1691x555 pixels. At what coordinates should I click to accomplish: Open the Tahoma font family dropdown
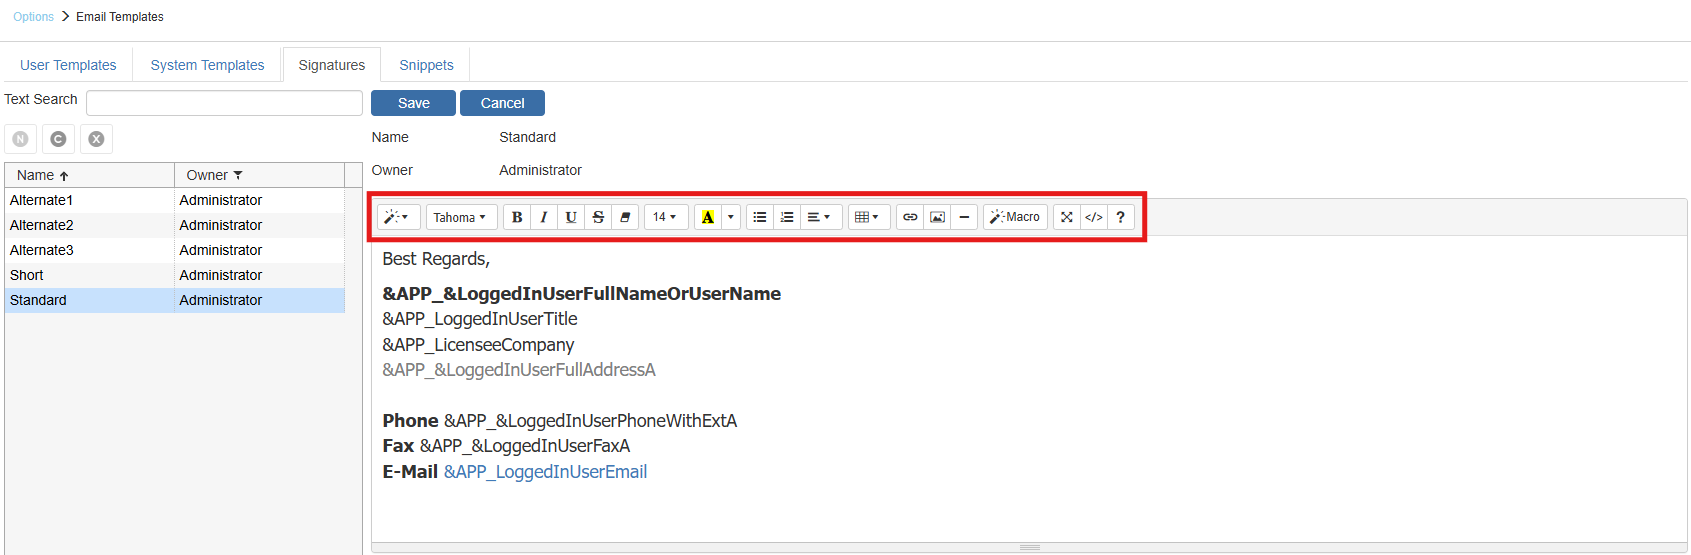[460, 217]
